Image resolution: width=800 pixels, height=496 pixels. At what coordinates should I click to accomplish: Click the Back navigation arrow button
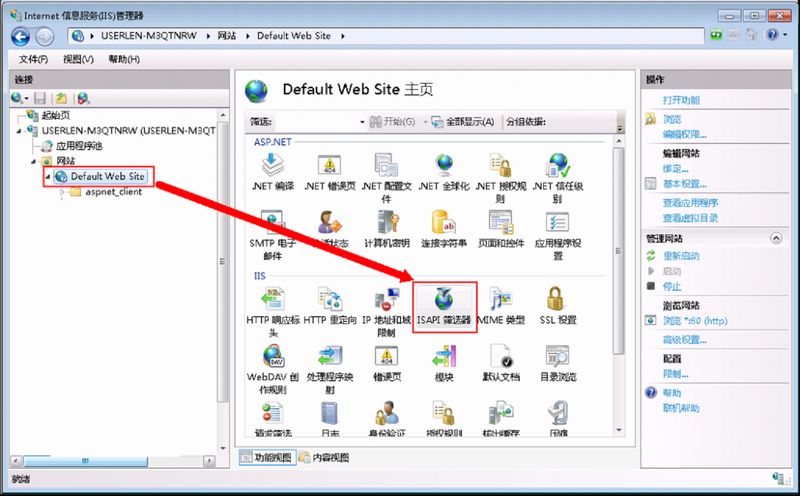20,36
